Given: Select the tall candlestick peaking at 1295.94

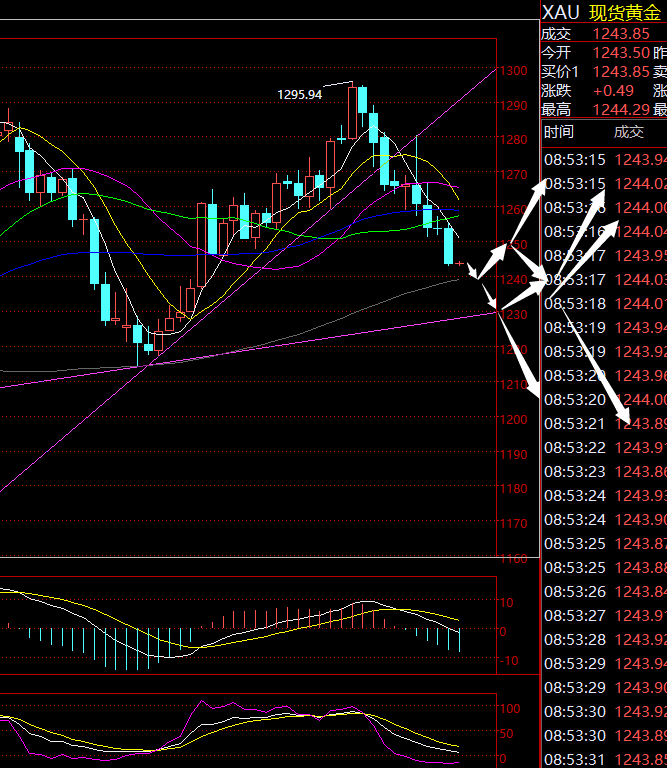Looking at the screenshot, I should coord(352,111).
